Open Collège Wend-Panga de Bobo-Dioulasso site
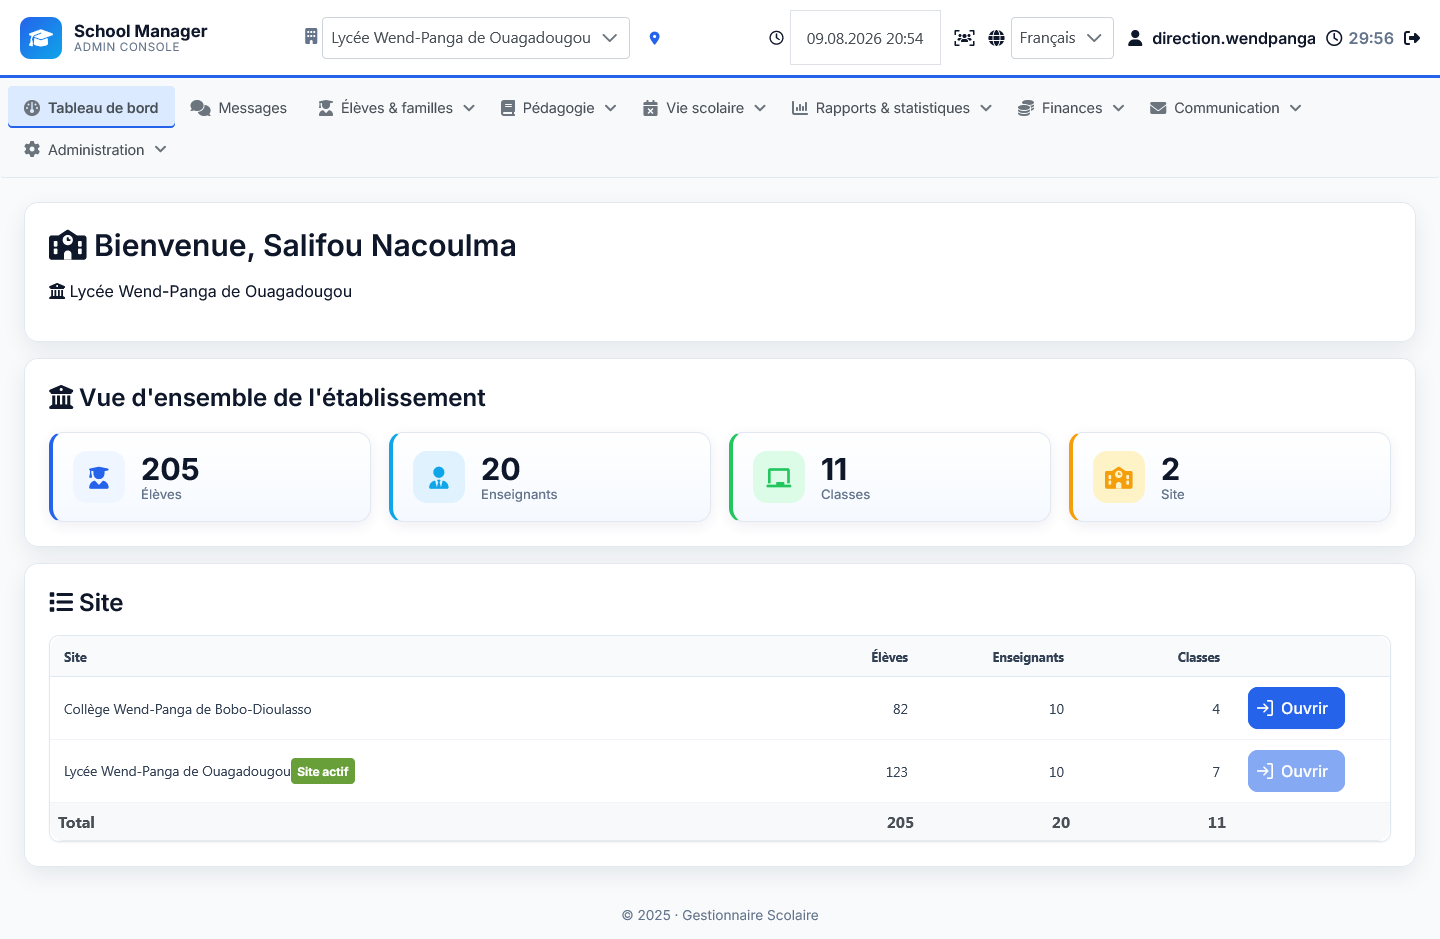Screen dimensions: 1440x939 (1296, 708)
